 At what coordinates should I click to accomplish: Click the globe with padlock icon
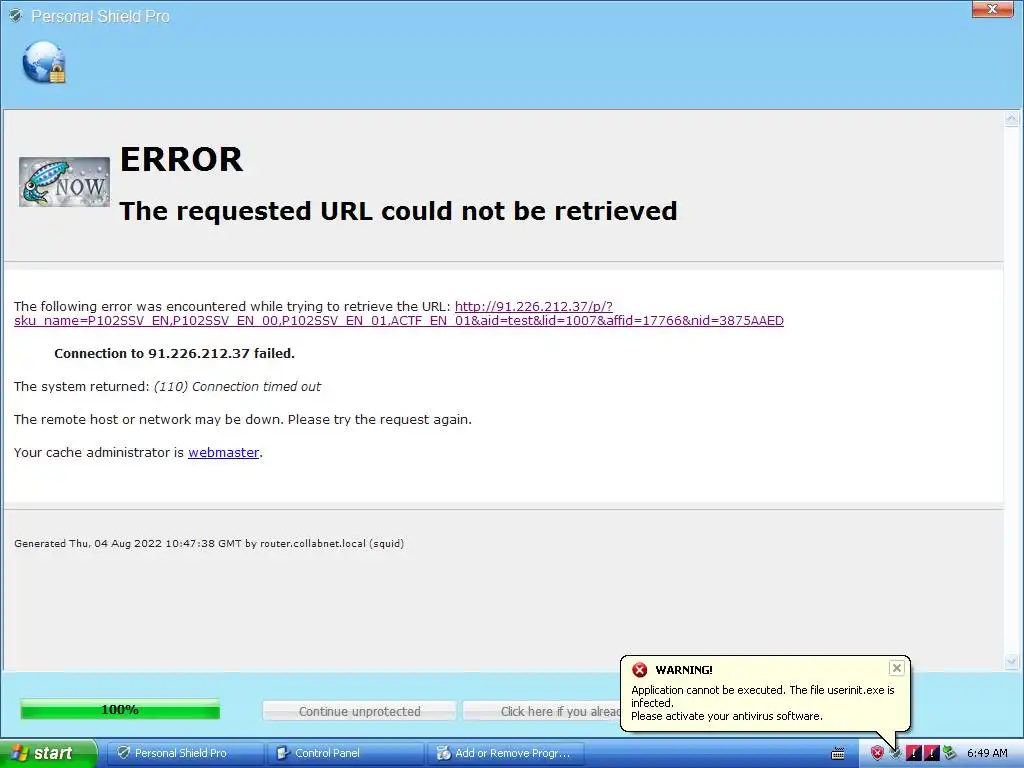pyautogui.click(x=44, y=63)
